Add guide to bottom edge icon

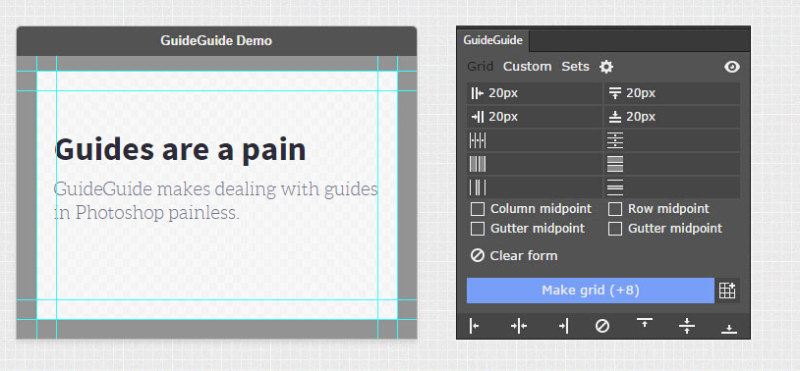click(x=729, y=329)
